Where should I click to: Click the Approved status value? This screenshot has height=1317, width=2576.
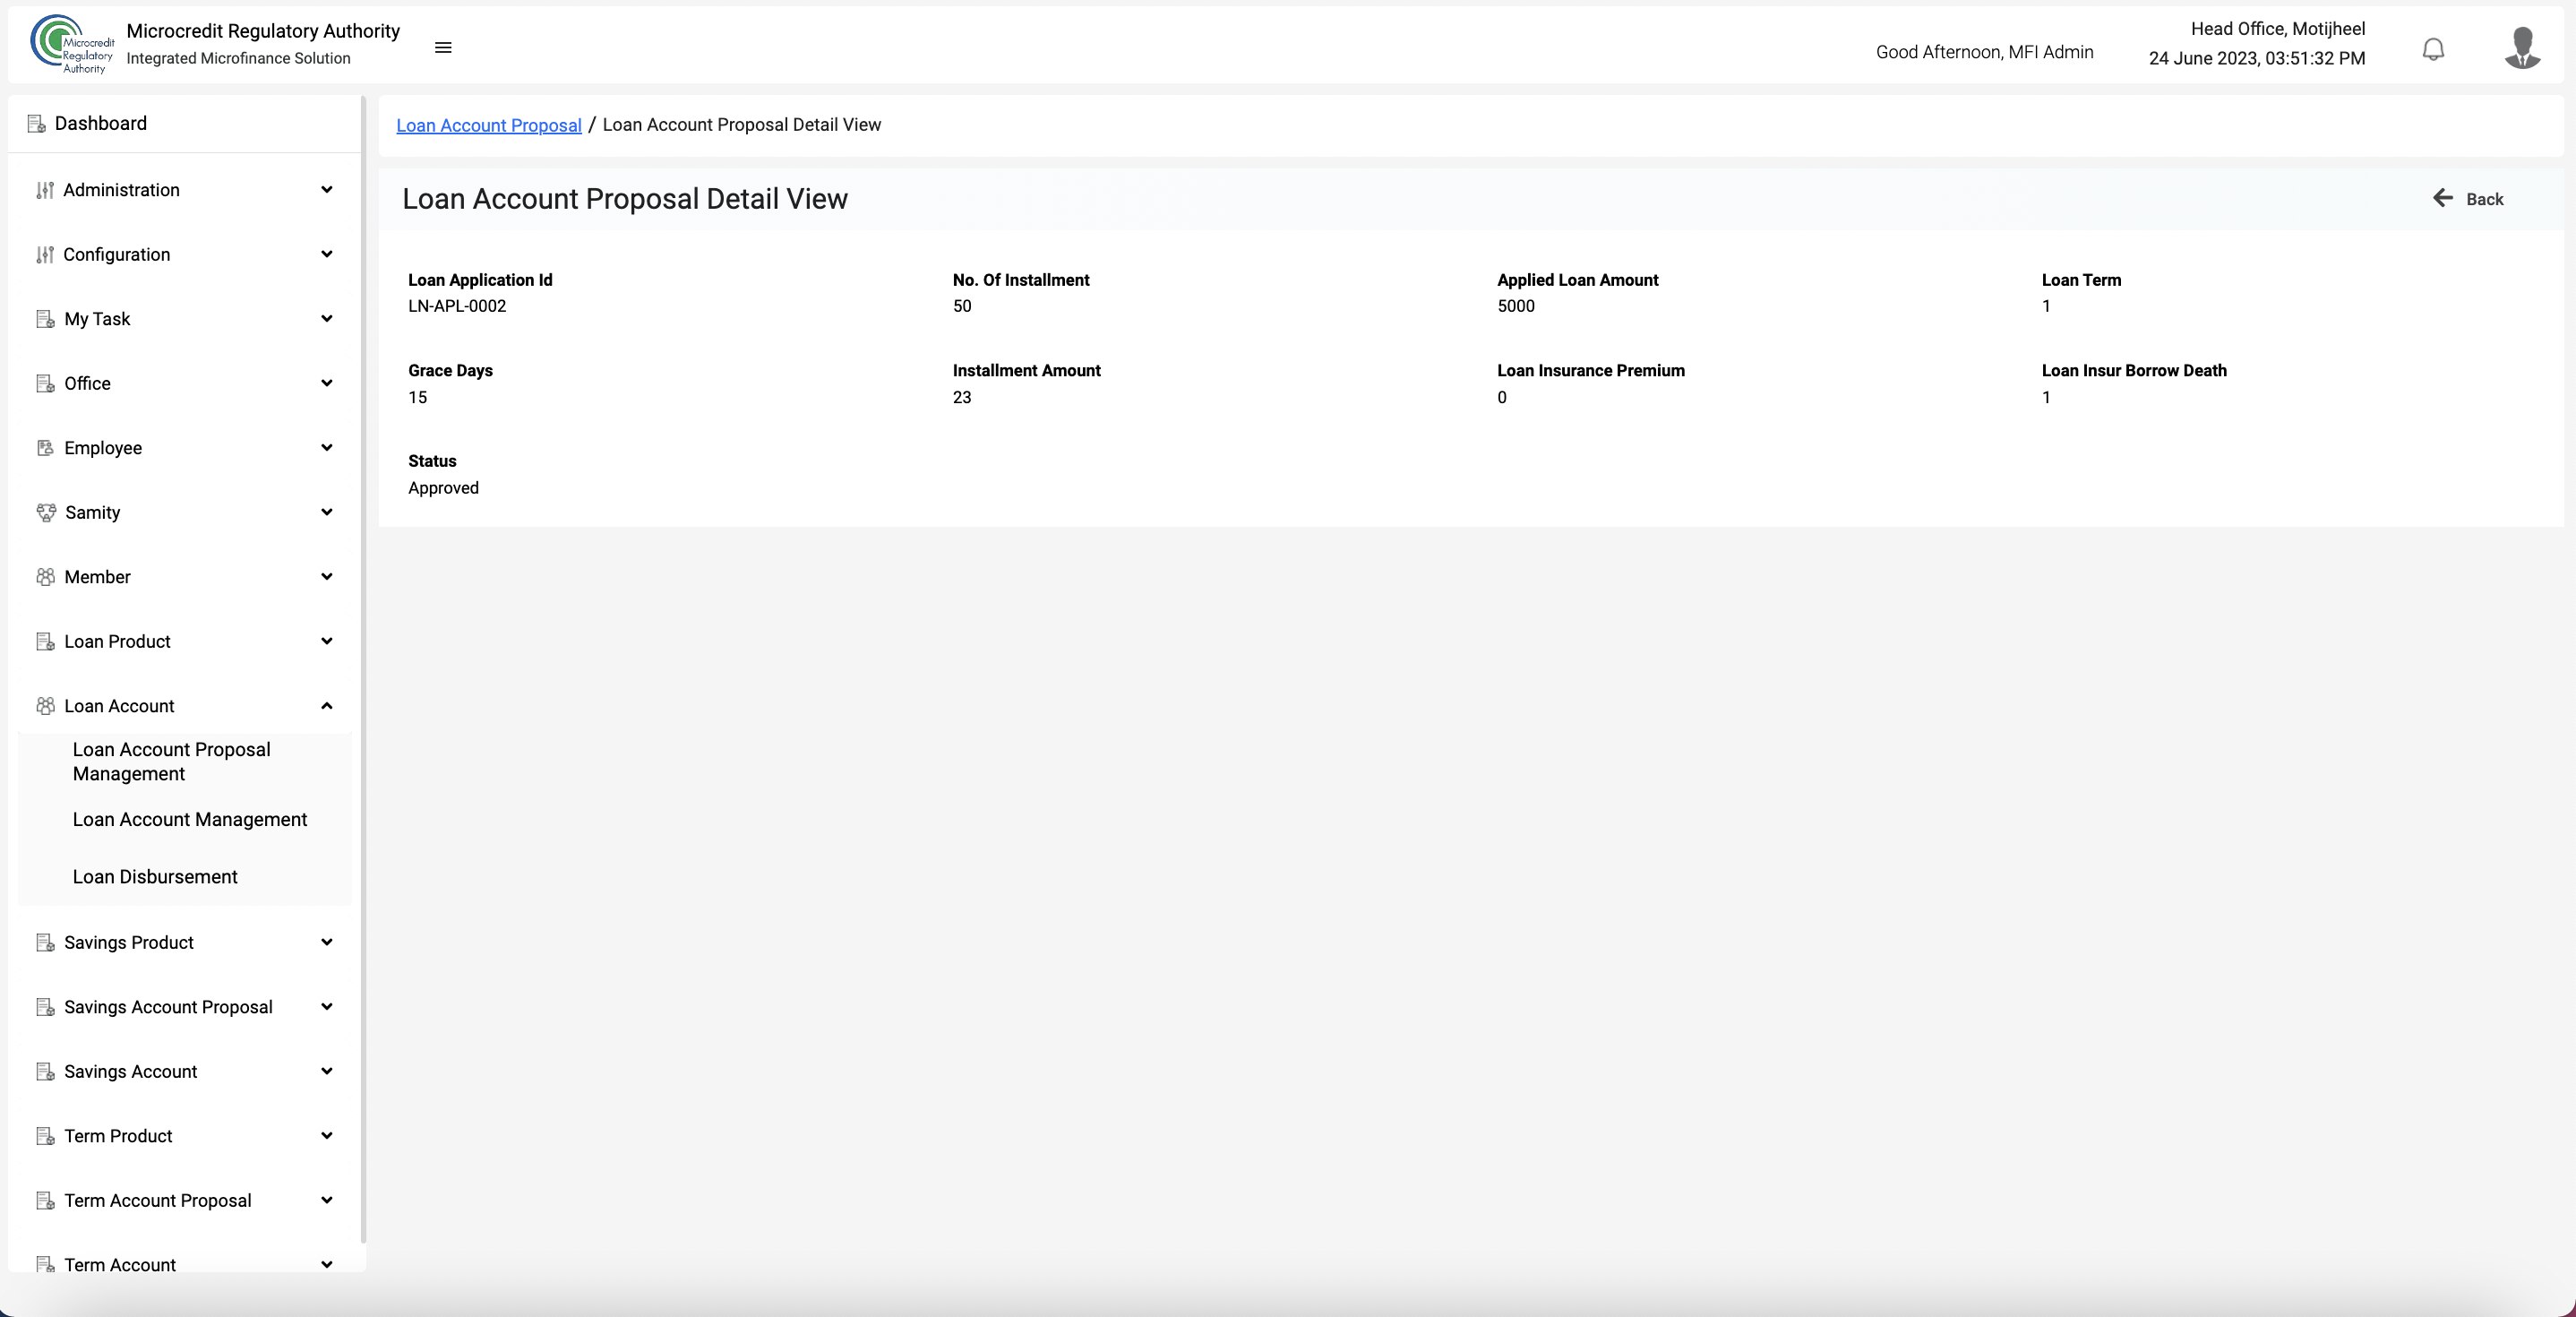[443, 488]
